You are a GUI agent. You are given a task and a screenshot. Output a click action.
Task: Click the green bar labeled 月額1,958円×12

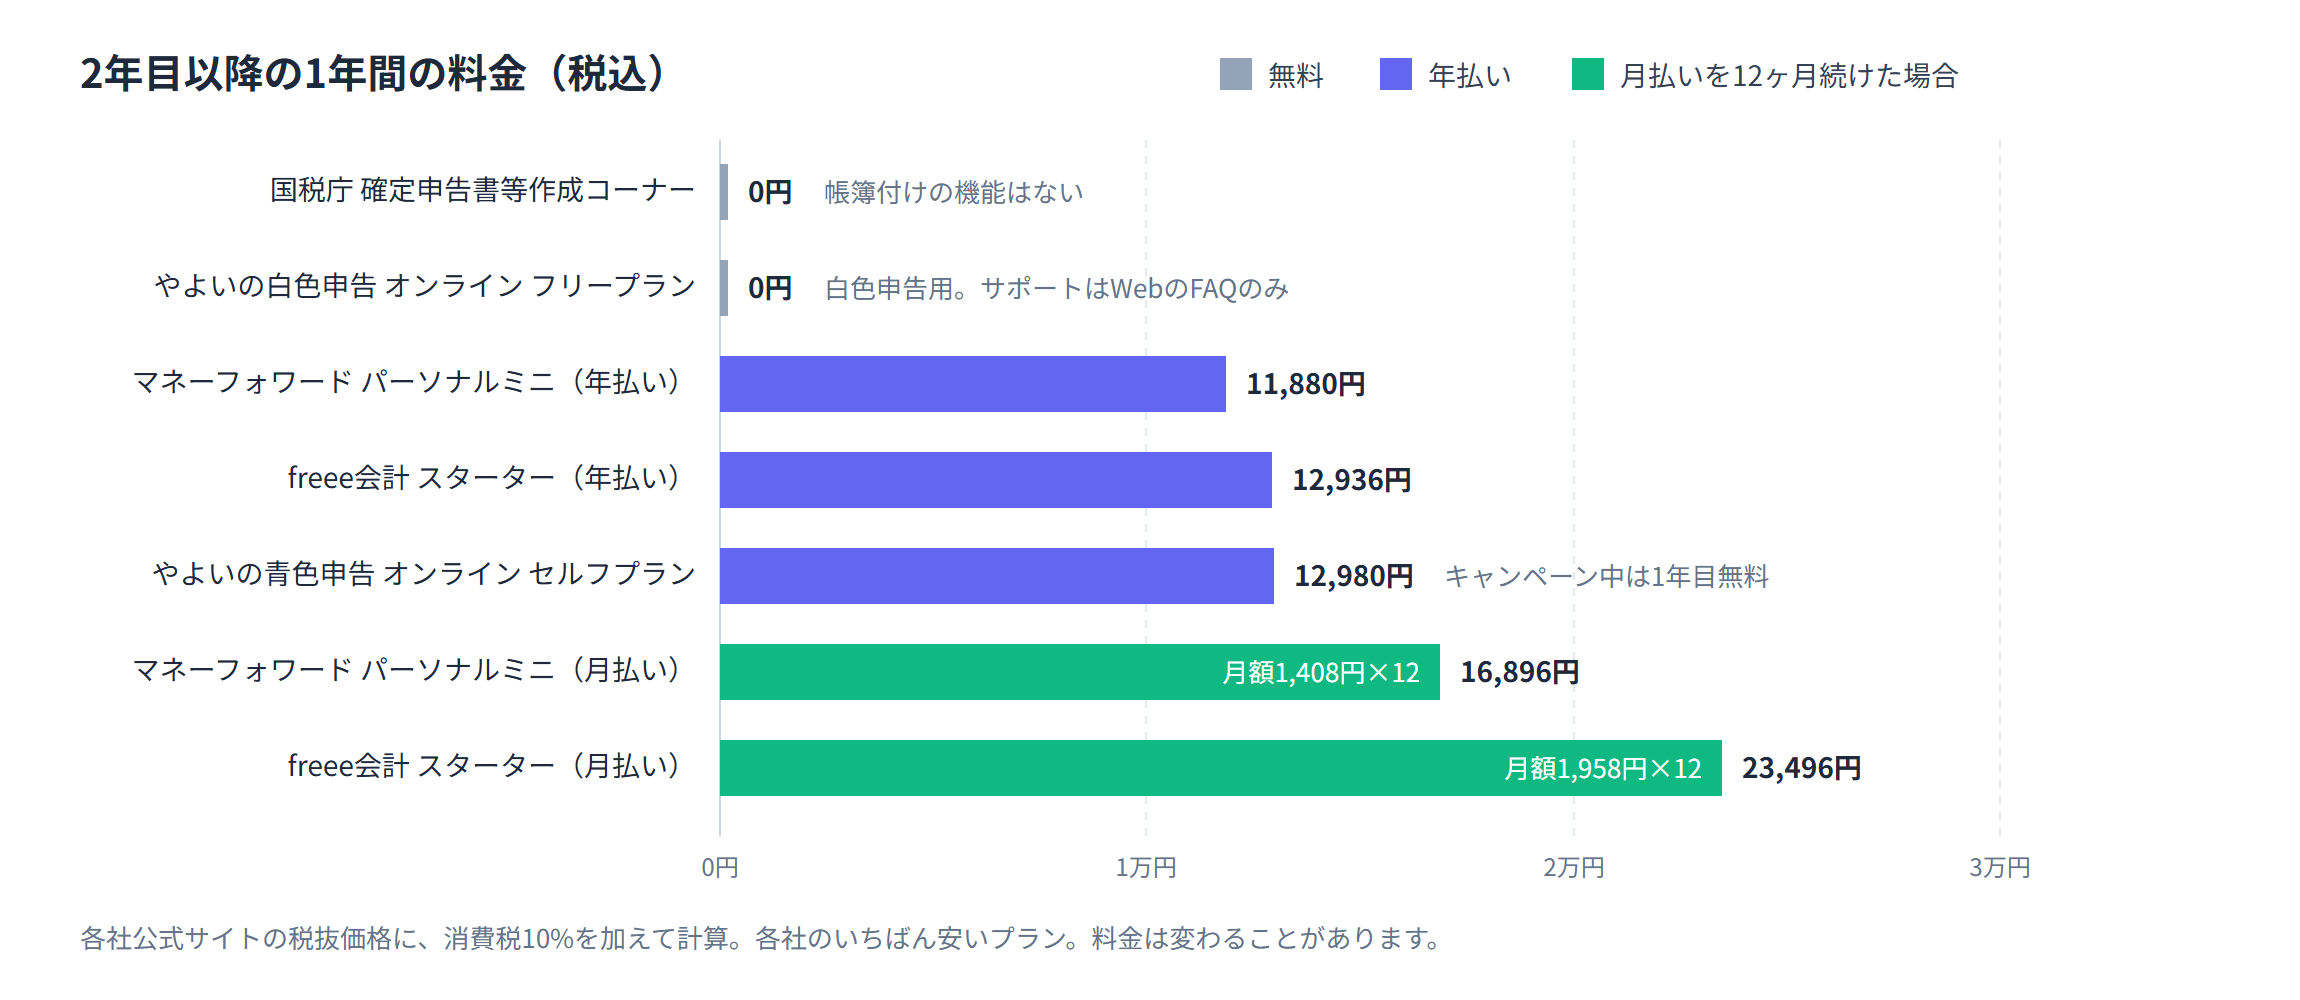pyautogui.click(x=1221, y=768)
